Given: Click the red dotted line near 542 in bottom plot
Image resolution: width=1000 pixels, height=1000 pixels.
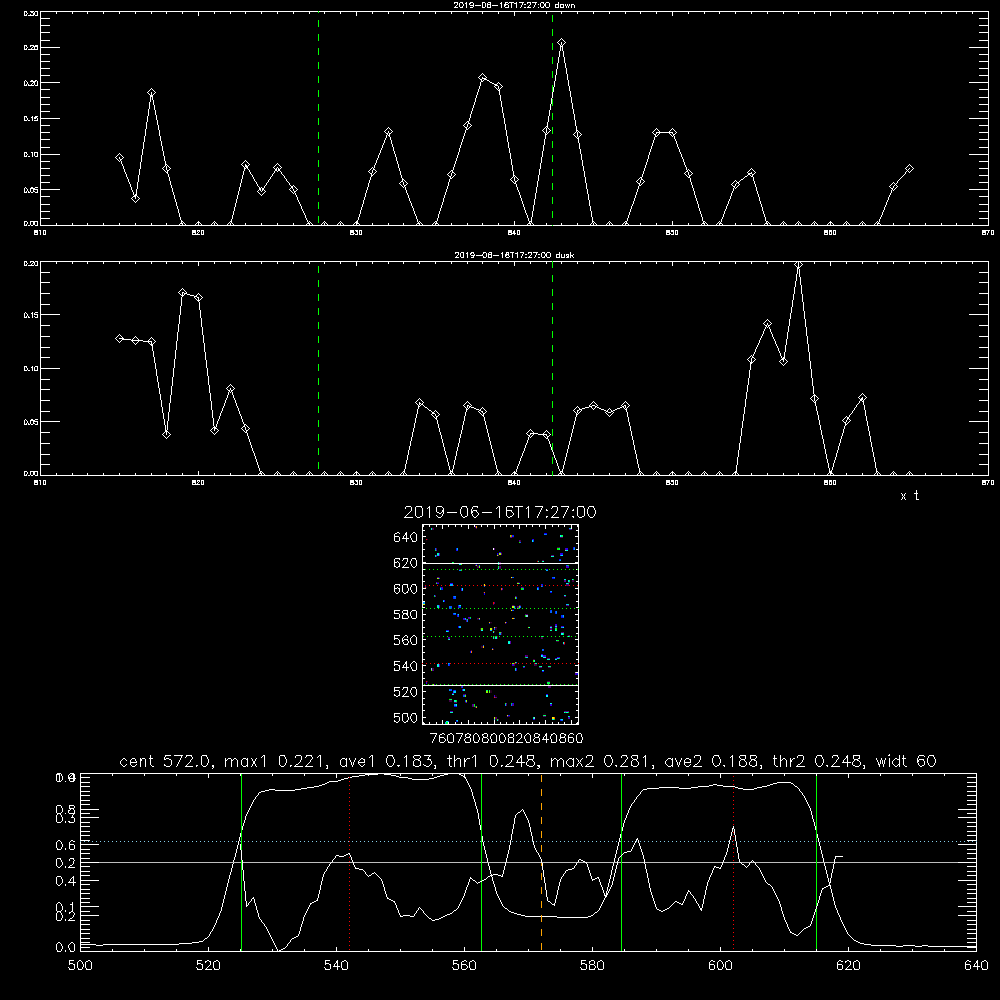Looking at the screenshot, I should [x=349, y=861].
